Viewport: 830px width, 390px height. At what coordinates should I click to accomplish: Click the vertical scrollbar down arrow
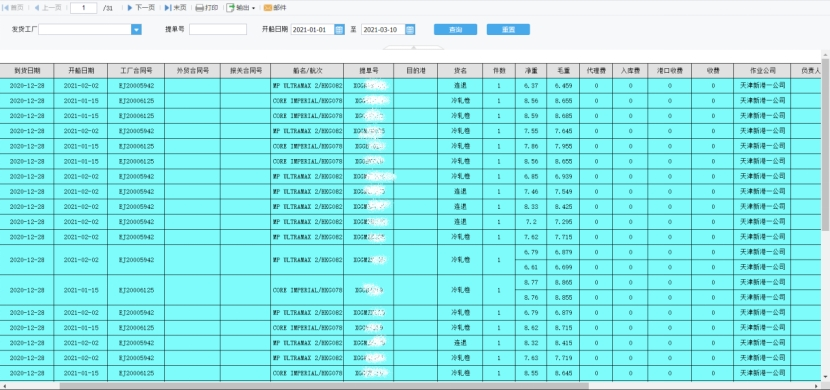826,378
